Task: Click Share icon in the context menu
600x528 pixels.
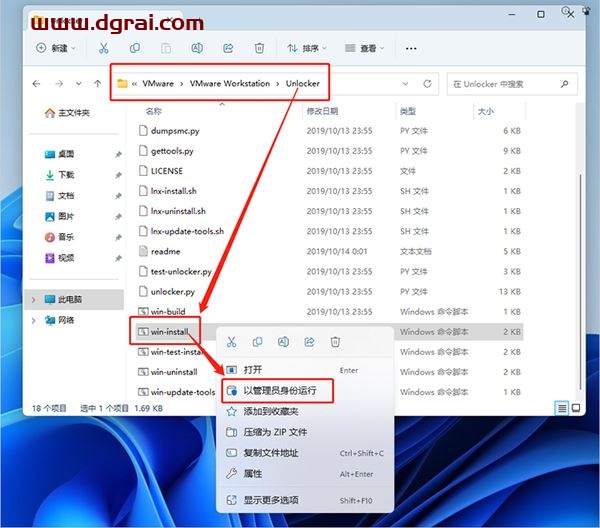Action: point(309,342)
